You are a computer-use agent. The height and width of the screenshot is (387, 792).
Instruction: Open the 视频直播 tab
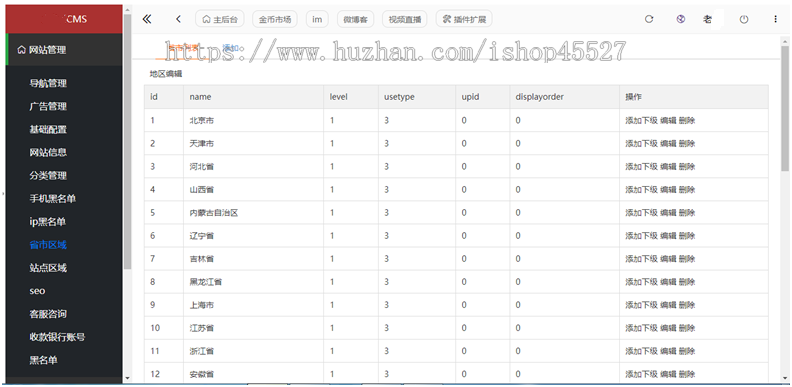click(x=405, y=19)
